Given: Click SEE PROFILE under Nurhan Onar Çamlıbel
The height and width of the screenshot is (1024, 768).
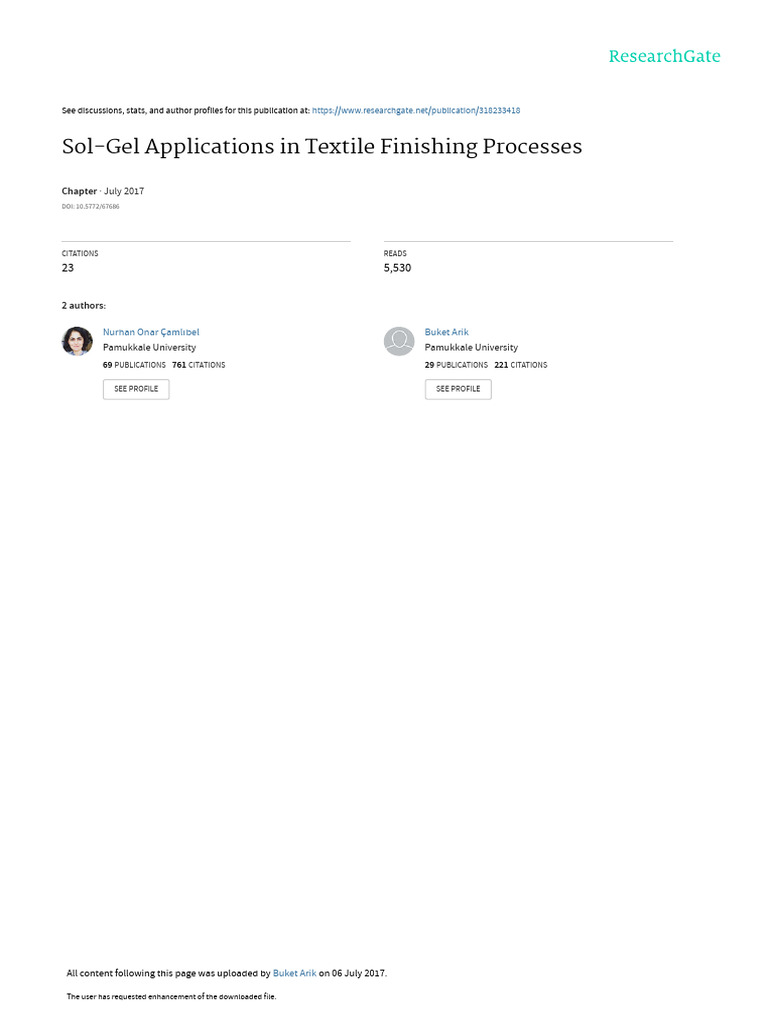Looking at the screenshot, I should 136,389.
